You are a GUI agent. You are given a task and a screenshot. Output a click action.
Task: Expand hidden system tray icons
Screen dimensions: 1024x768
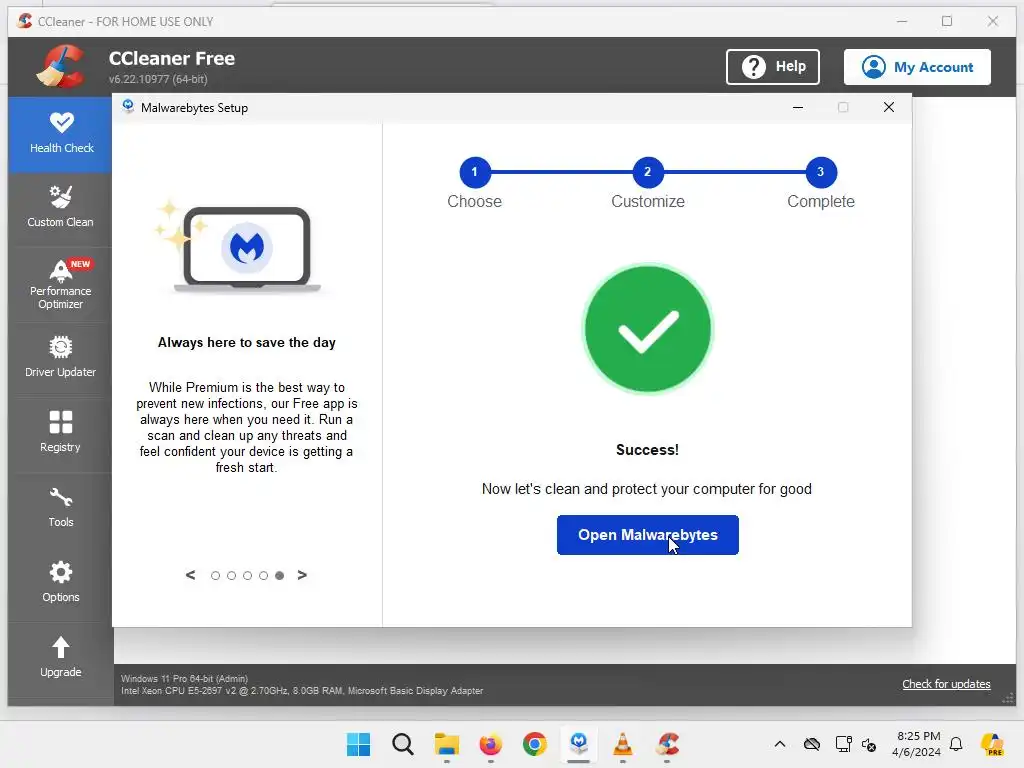click(x=780, y=744)
